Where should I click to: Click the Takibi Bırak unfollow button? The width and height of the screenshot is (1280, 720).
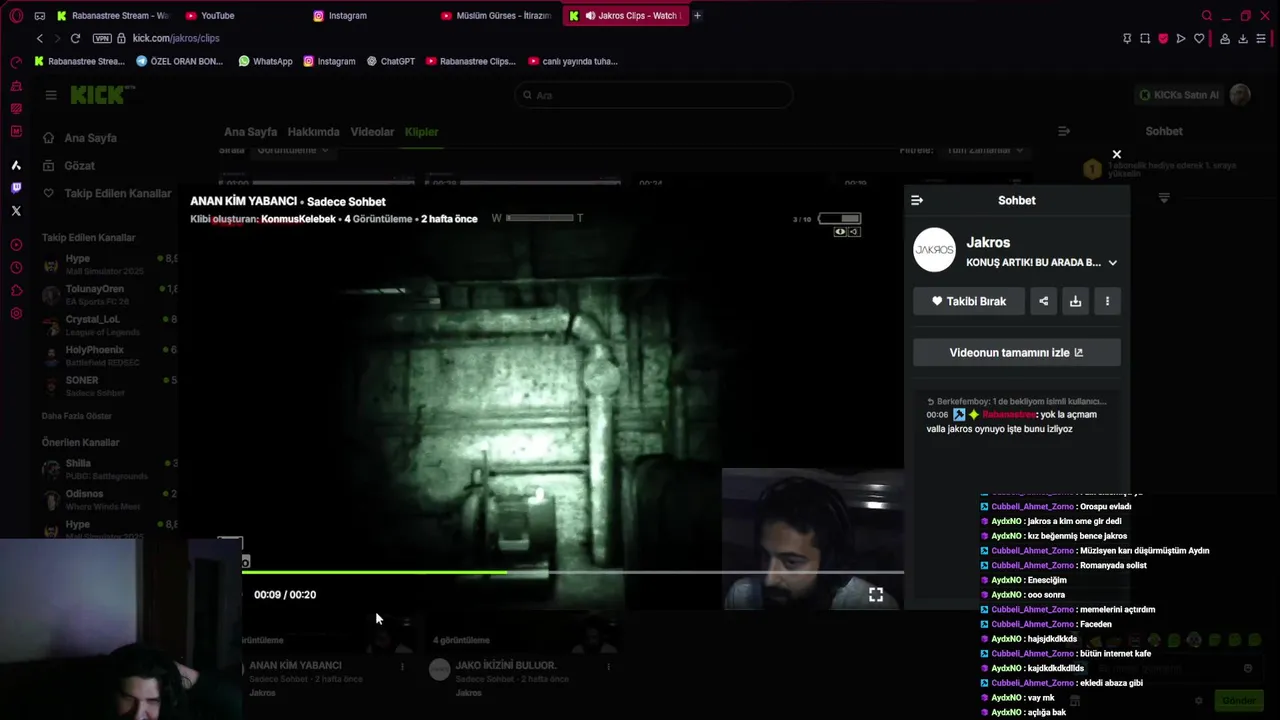969,301
